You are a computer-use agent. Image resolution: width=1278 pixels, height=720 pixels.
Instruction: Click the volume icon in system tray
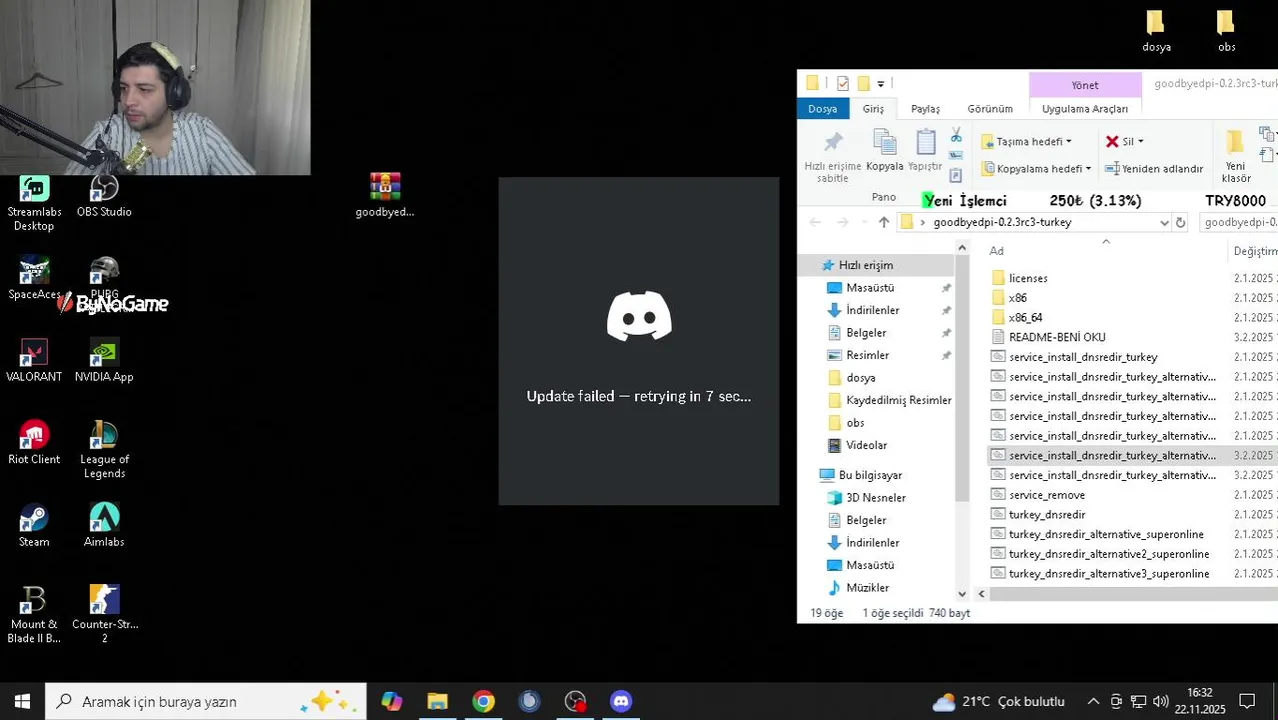(x=1160, y=702)
